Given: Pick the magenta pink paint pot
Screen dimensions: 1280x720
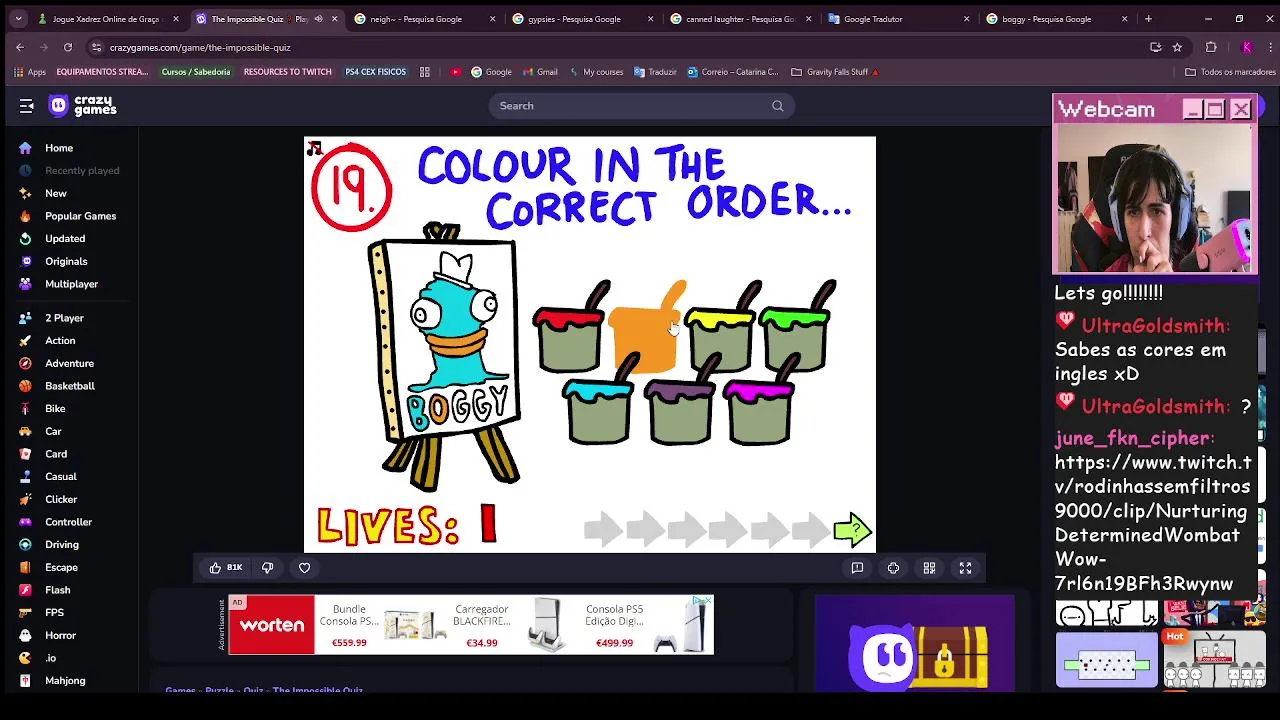Looking at the screenshot, I should pyautogui.click(x=760, y=411).
